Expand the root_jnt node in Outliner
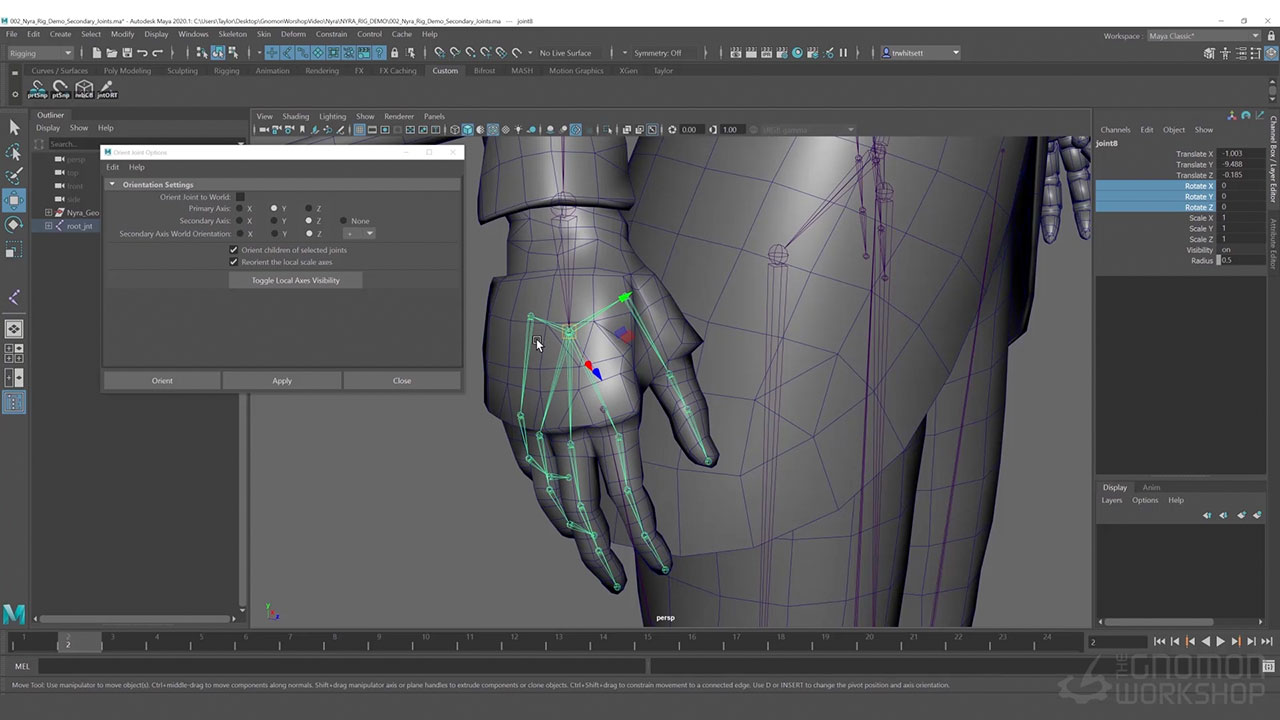The width and height of the screenshot is (1280, 720). click(x=48, y=226)
